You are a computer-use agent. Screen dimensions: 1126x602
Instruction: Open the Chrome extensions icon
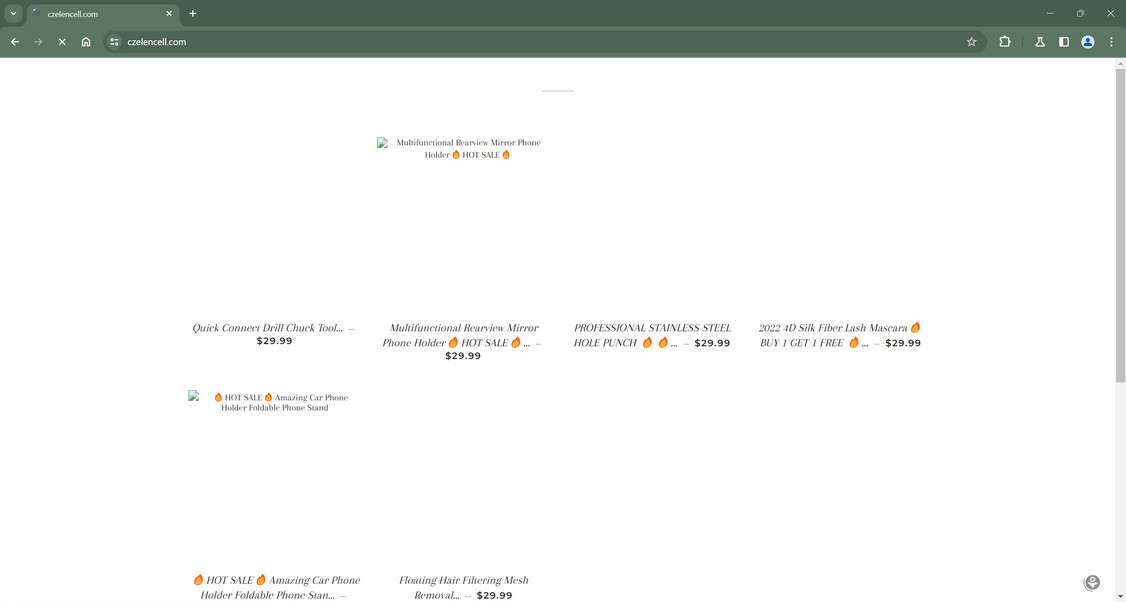point(1004,42)
